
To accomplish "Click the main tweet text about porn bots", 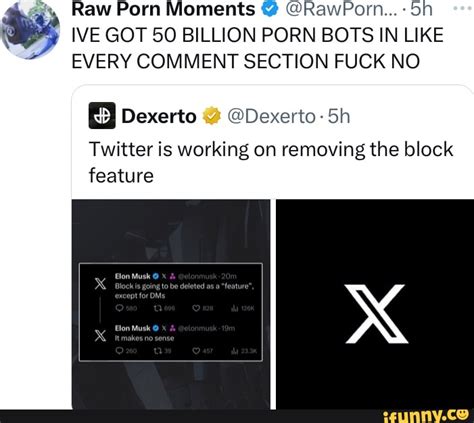I will pos(258,48).
